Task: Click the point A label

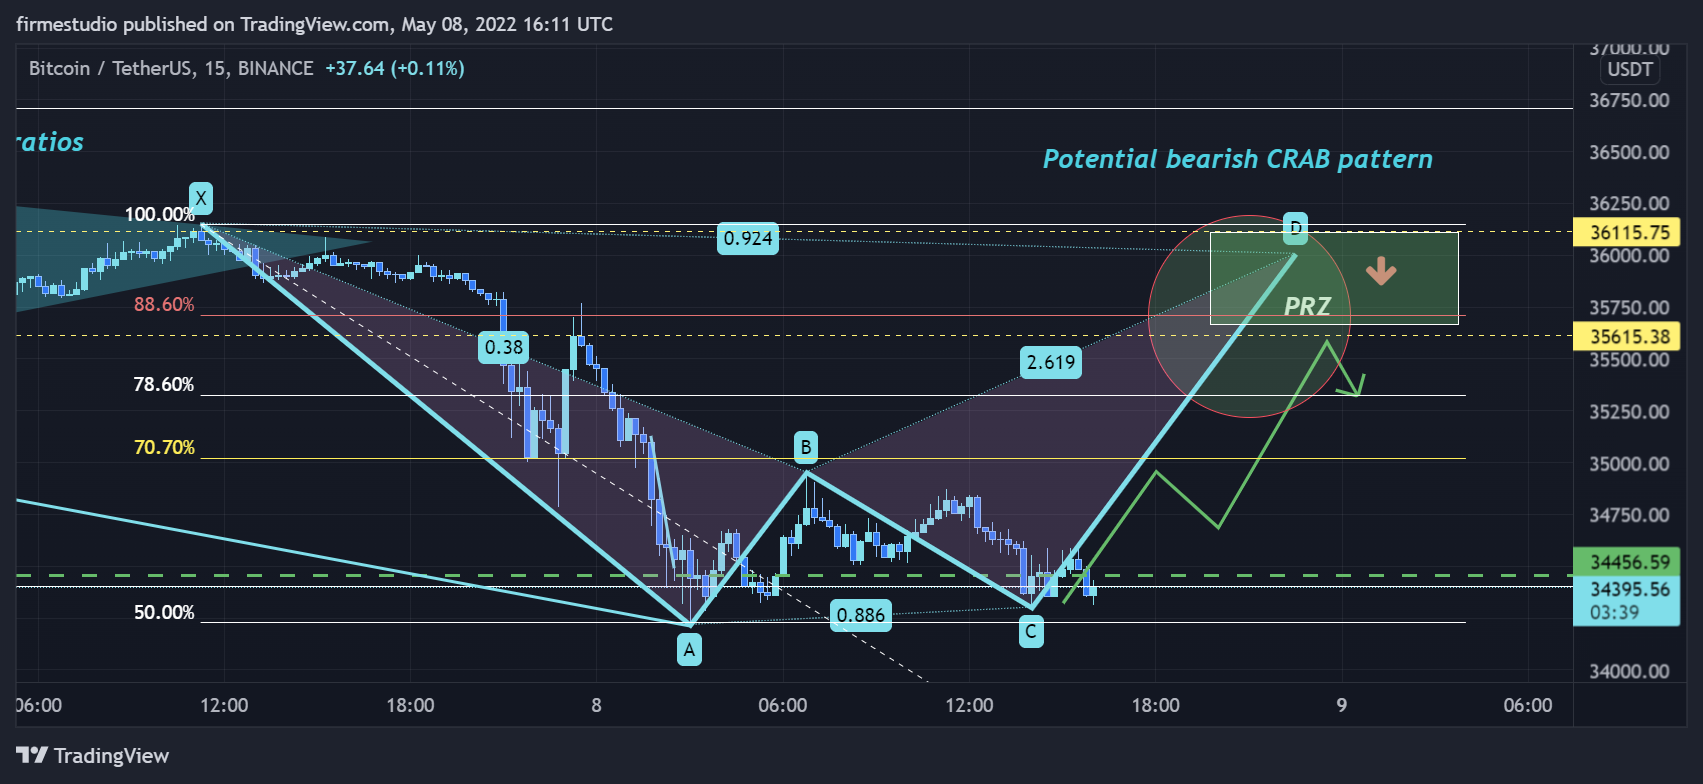Action: (x=689, y=651)
